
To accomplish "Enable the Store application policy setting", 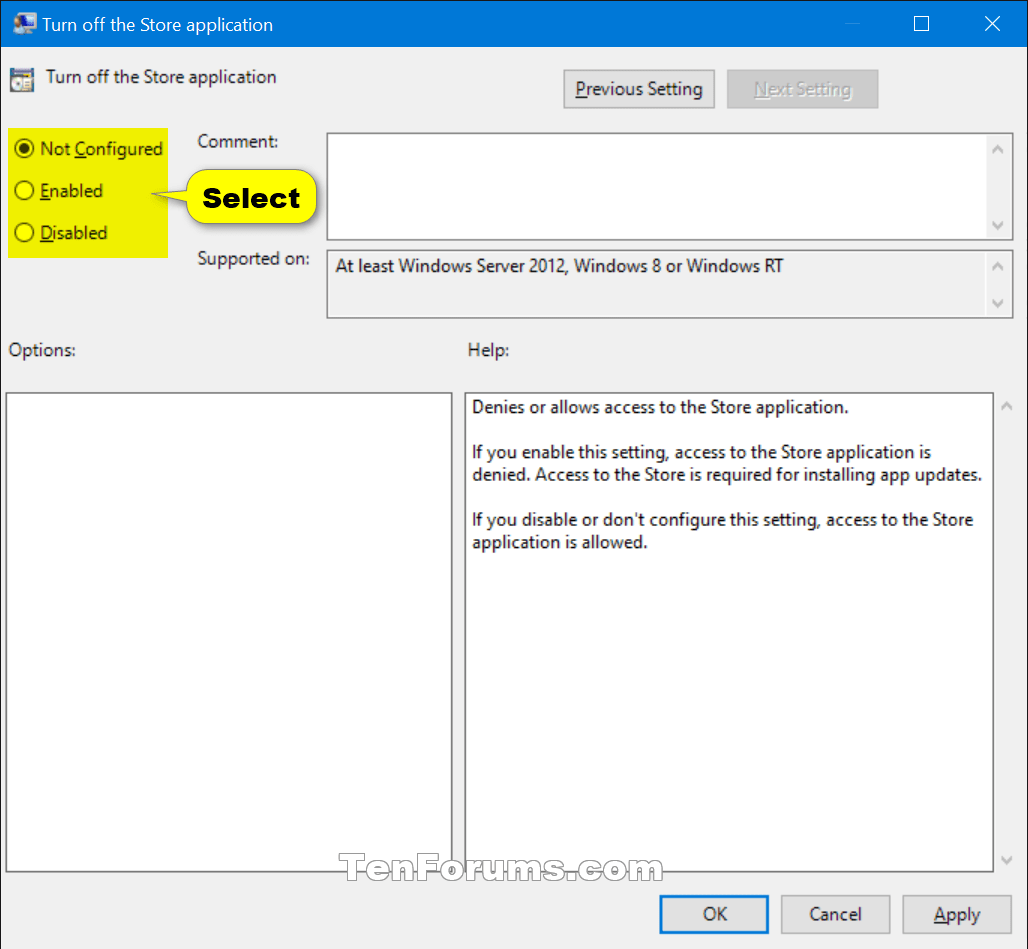I will click(x=25, y=190).
